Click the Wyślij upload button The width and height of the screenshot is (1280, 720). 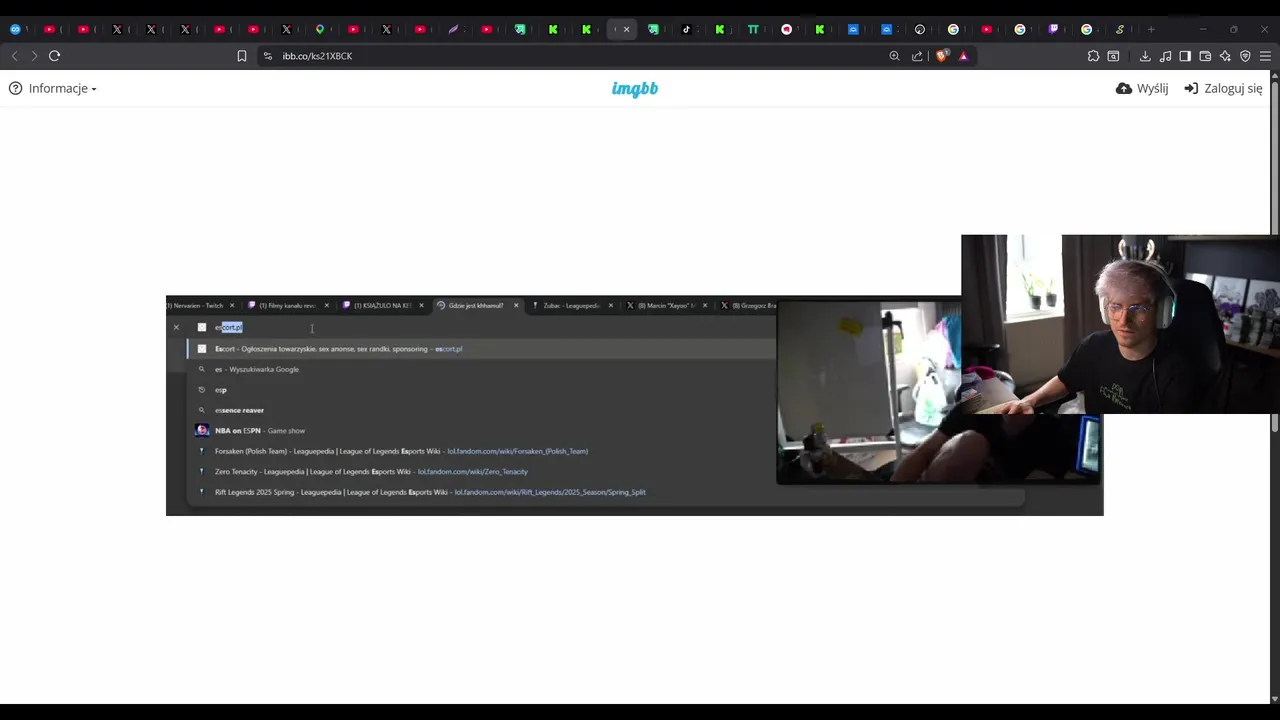tap(1142, 88)
